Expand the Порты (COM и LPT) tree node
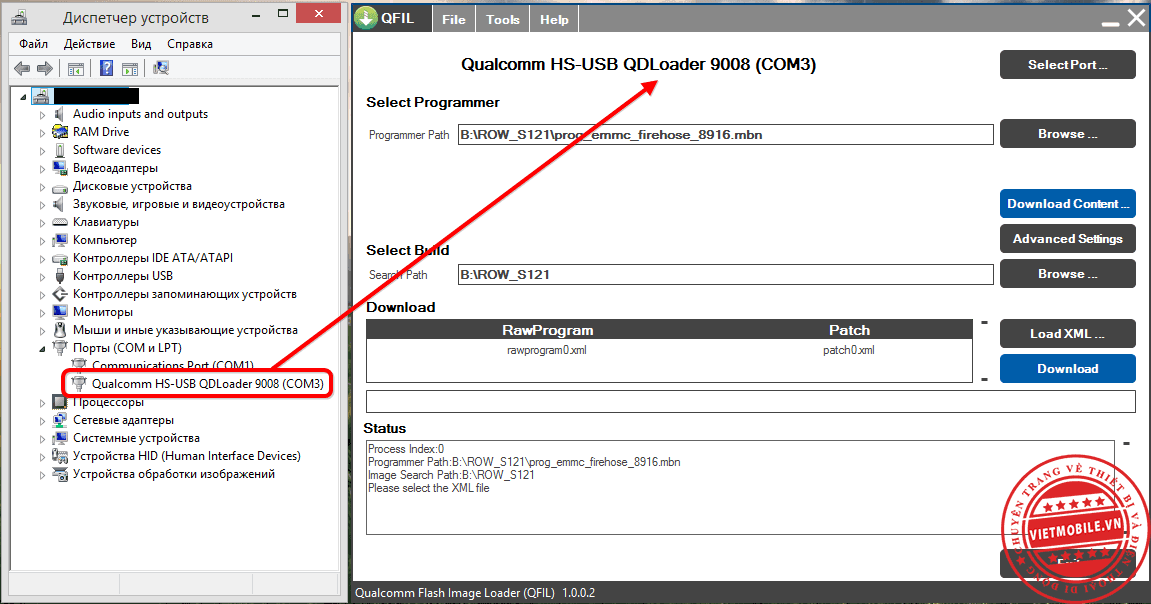This screenshot has width=1151, height=604. pyautogui.click(x=42, y=349)
